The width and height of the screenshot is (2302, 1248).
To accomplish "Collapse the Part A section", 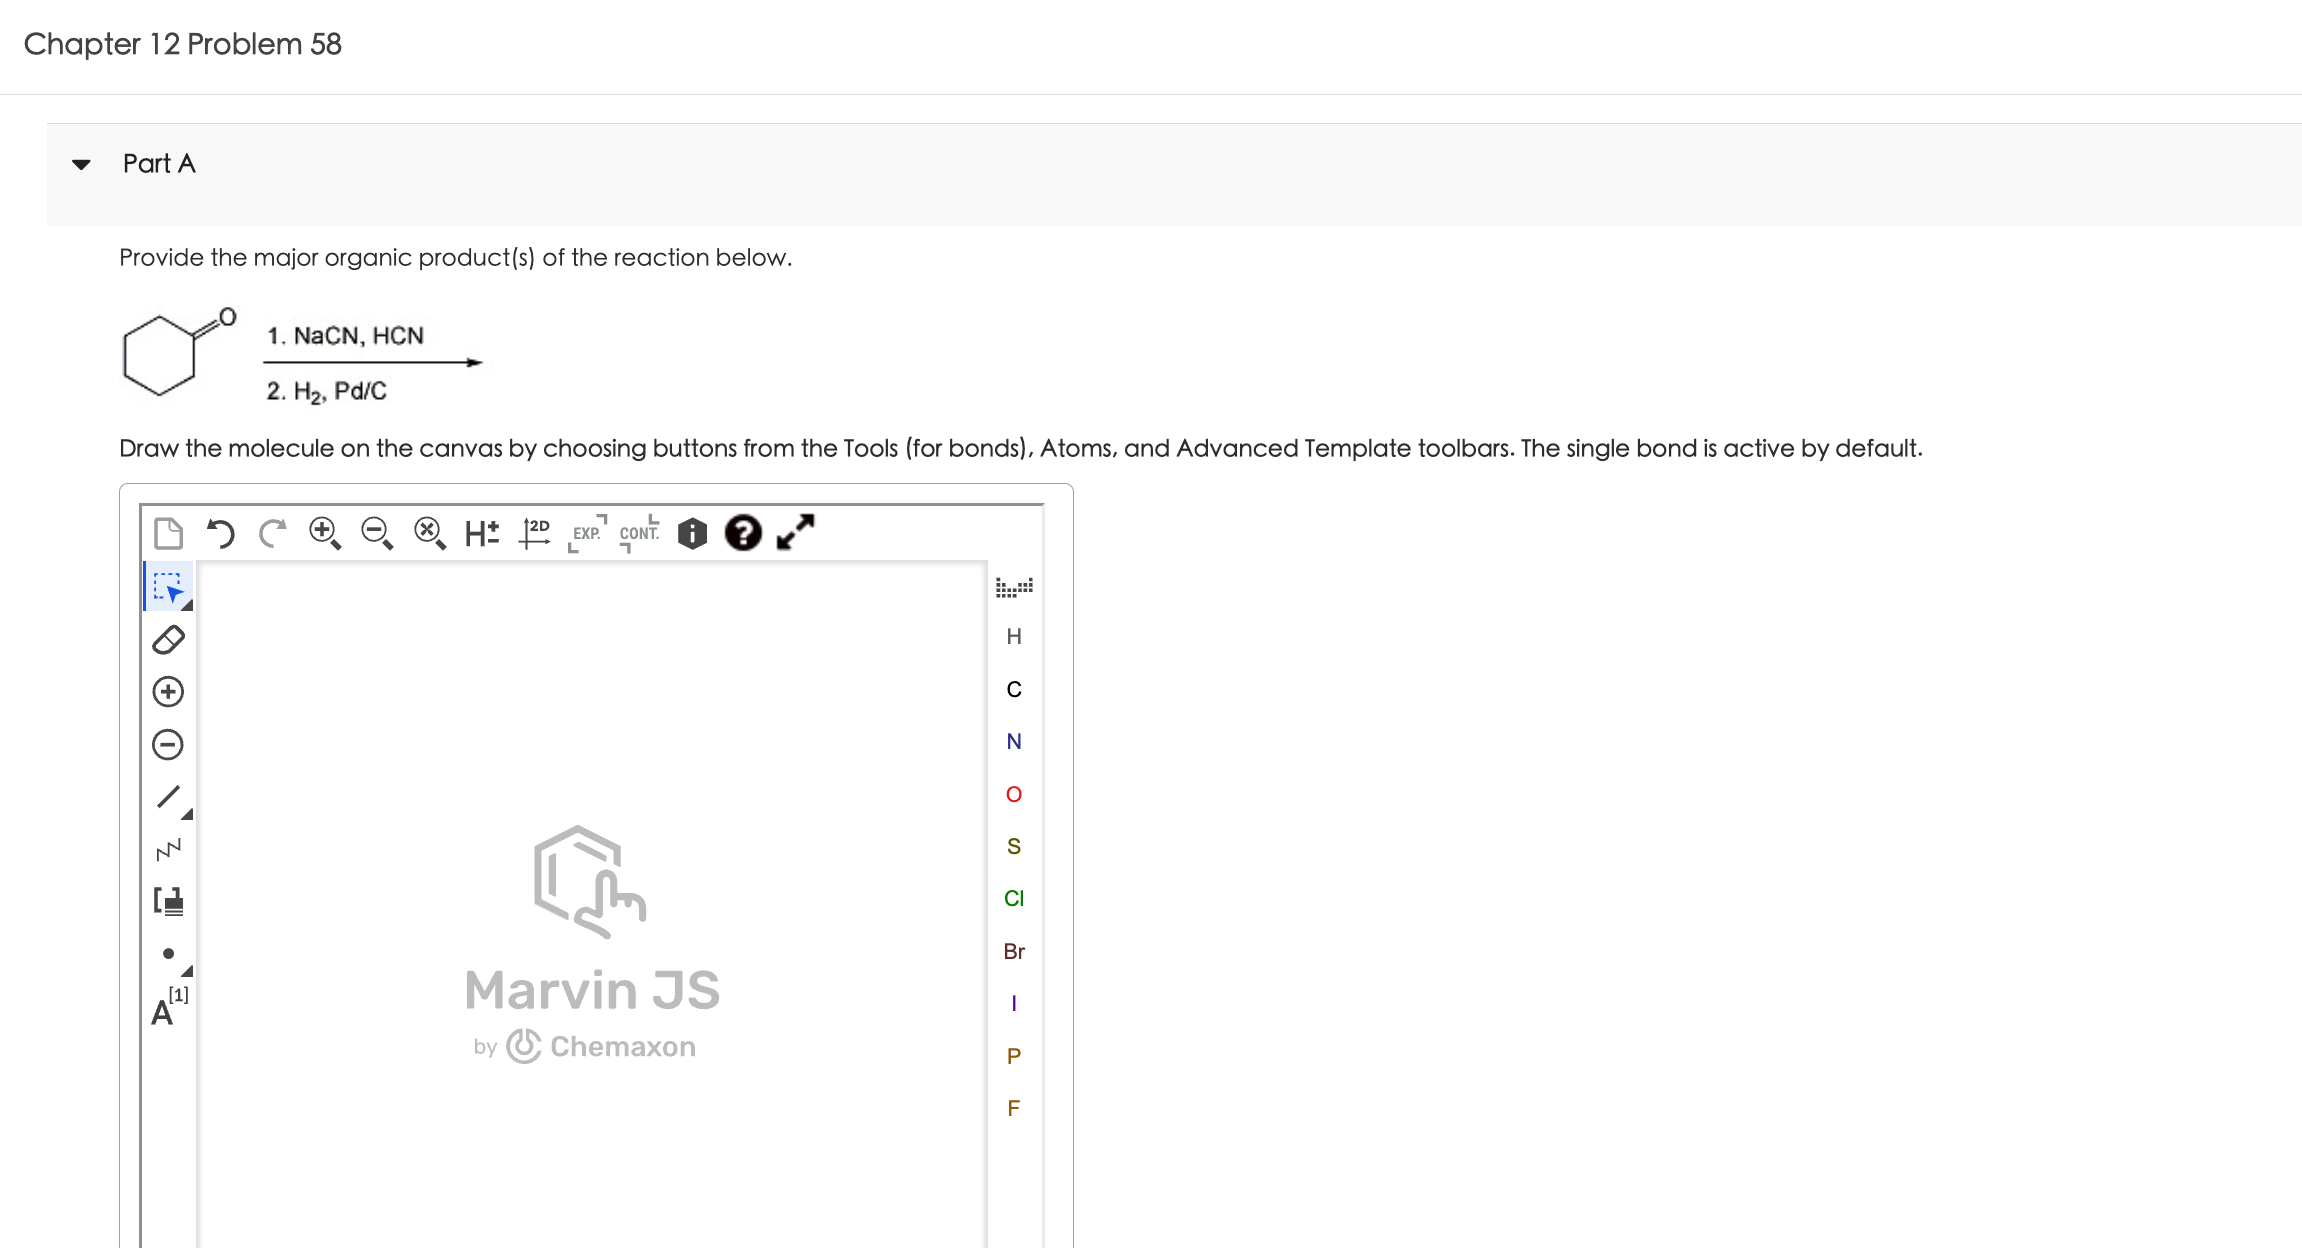I will click(x=82, y=164).
